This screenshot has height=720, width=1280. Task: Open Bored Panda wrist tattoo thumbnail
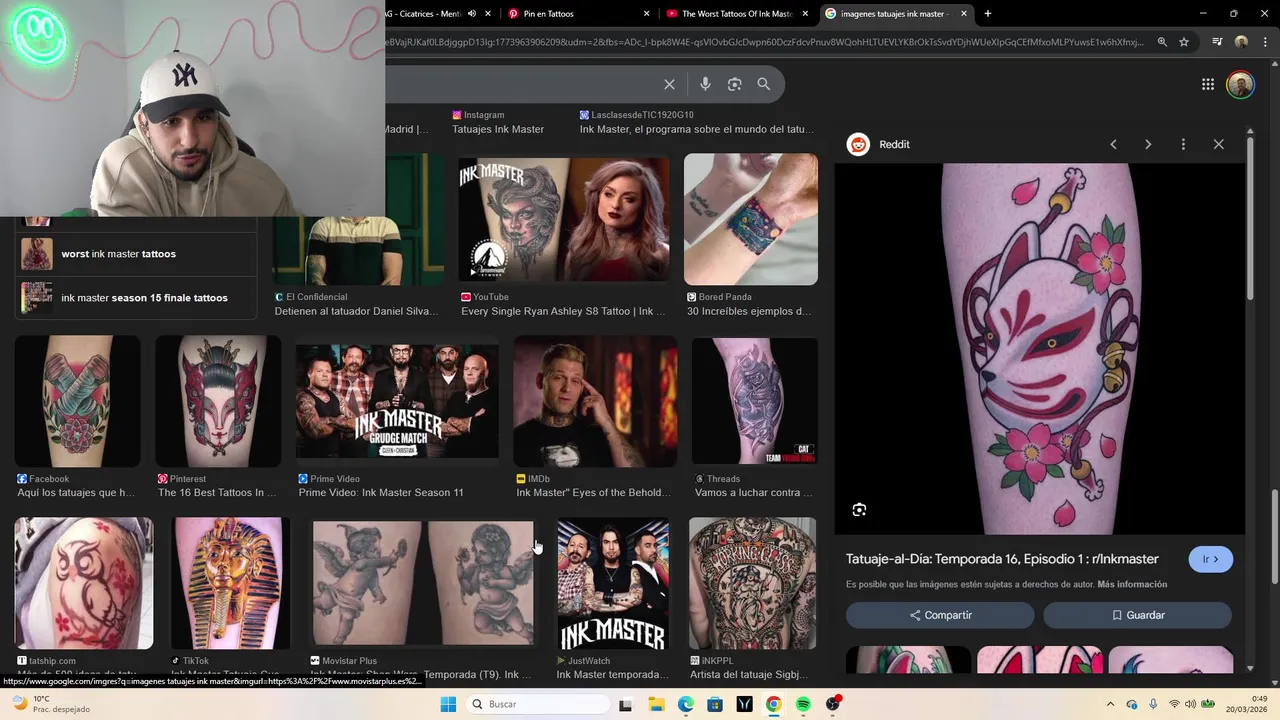click(x=751, y=219)
